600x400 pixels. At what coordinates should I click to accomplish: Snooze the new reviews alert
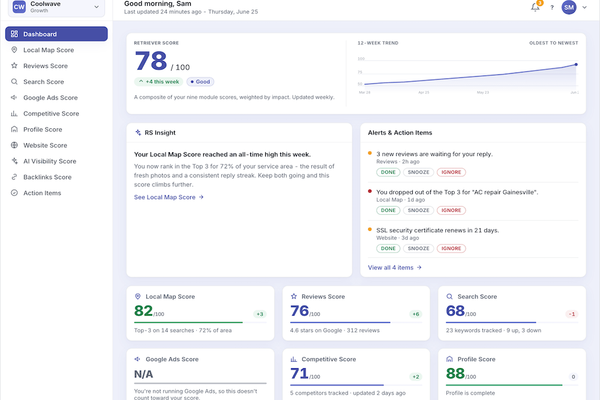419,172
